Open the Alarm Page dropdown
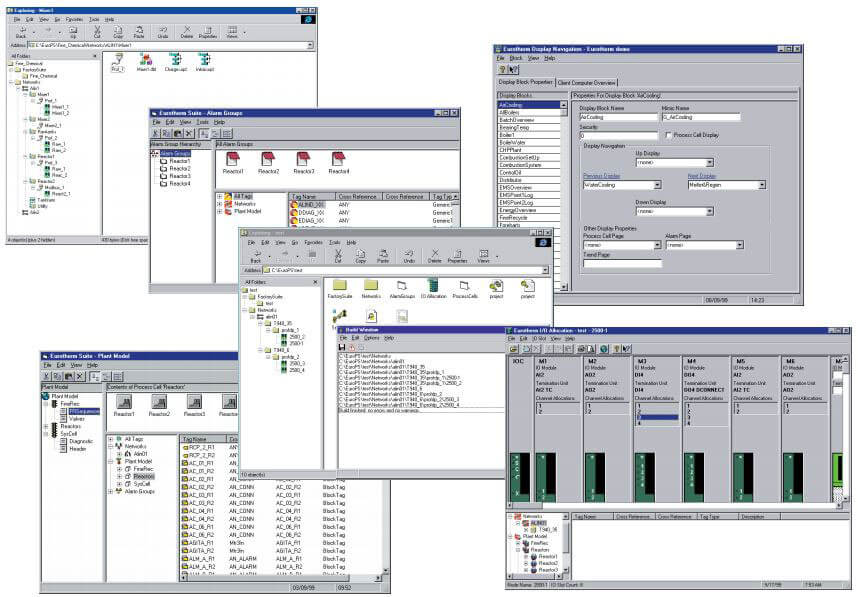The height and width of the screenshot is (597, 858). [x=740, y=244]
